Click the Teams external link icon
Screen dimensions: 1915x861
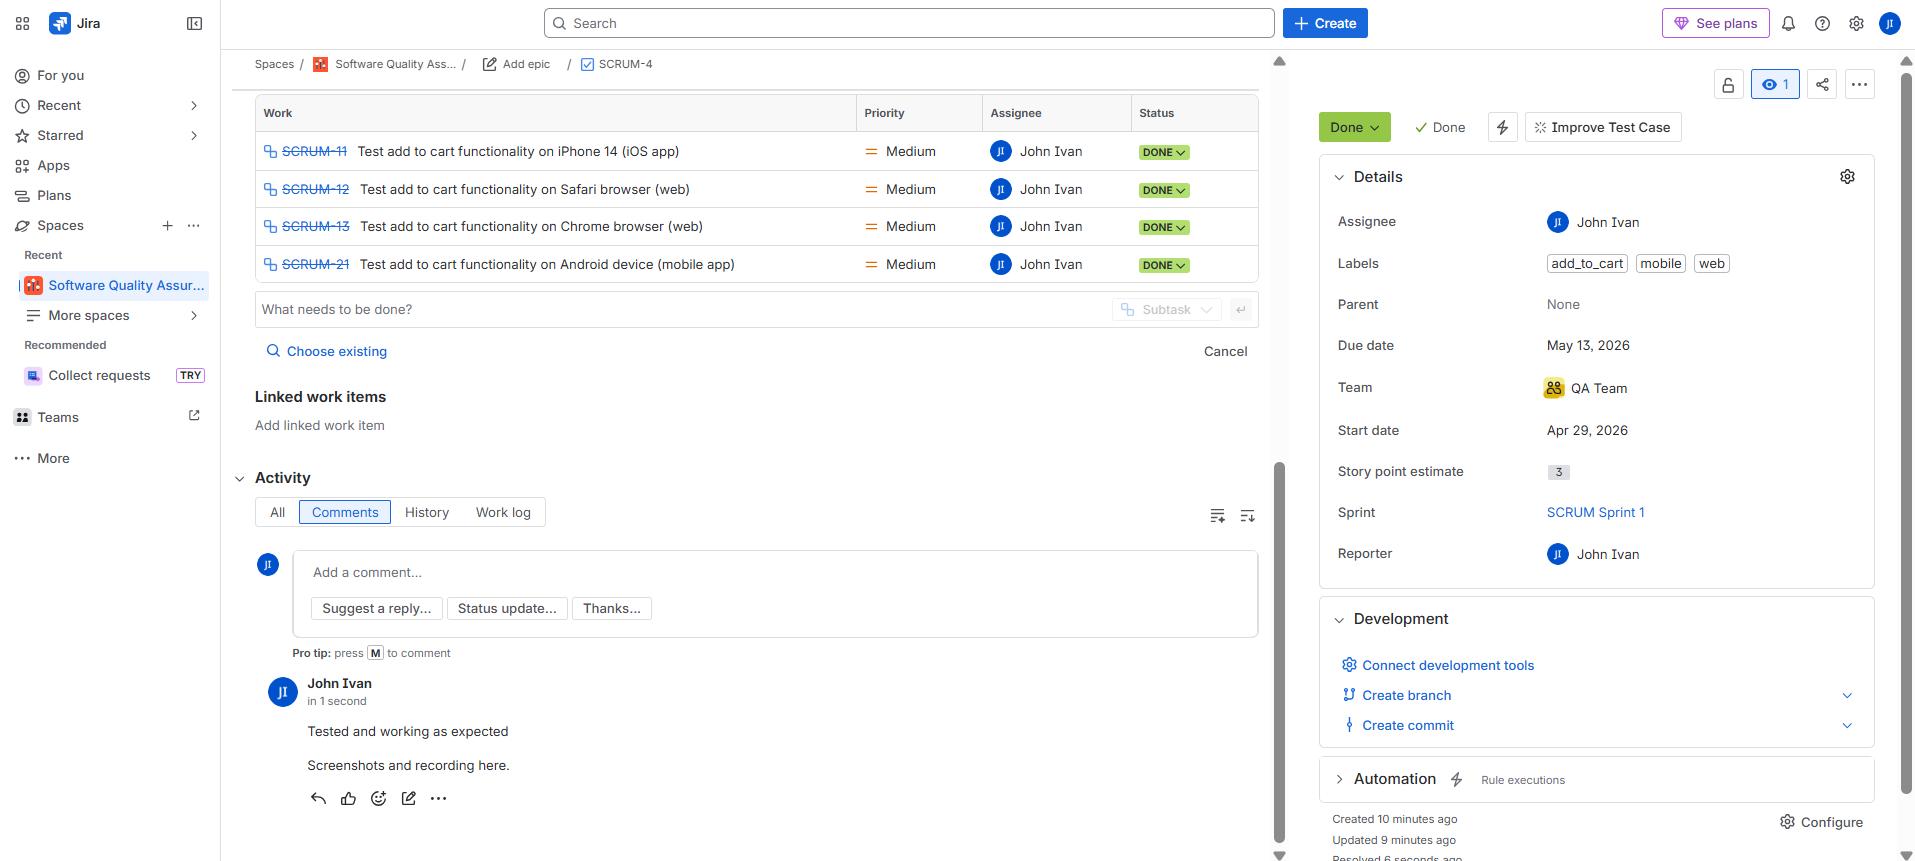coord(194,416)
